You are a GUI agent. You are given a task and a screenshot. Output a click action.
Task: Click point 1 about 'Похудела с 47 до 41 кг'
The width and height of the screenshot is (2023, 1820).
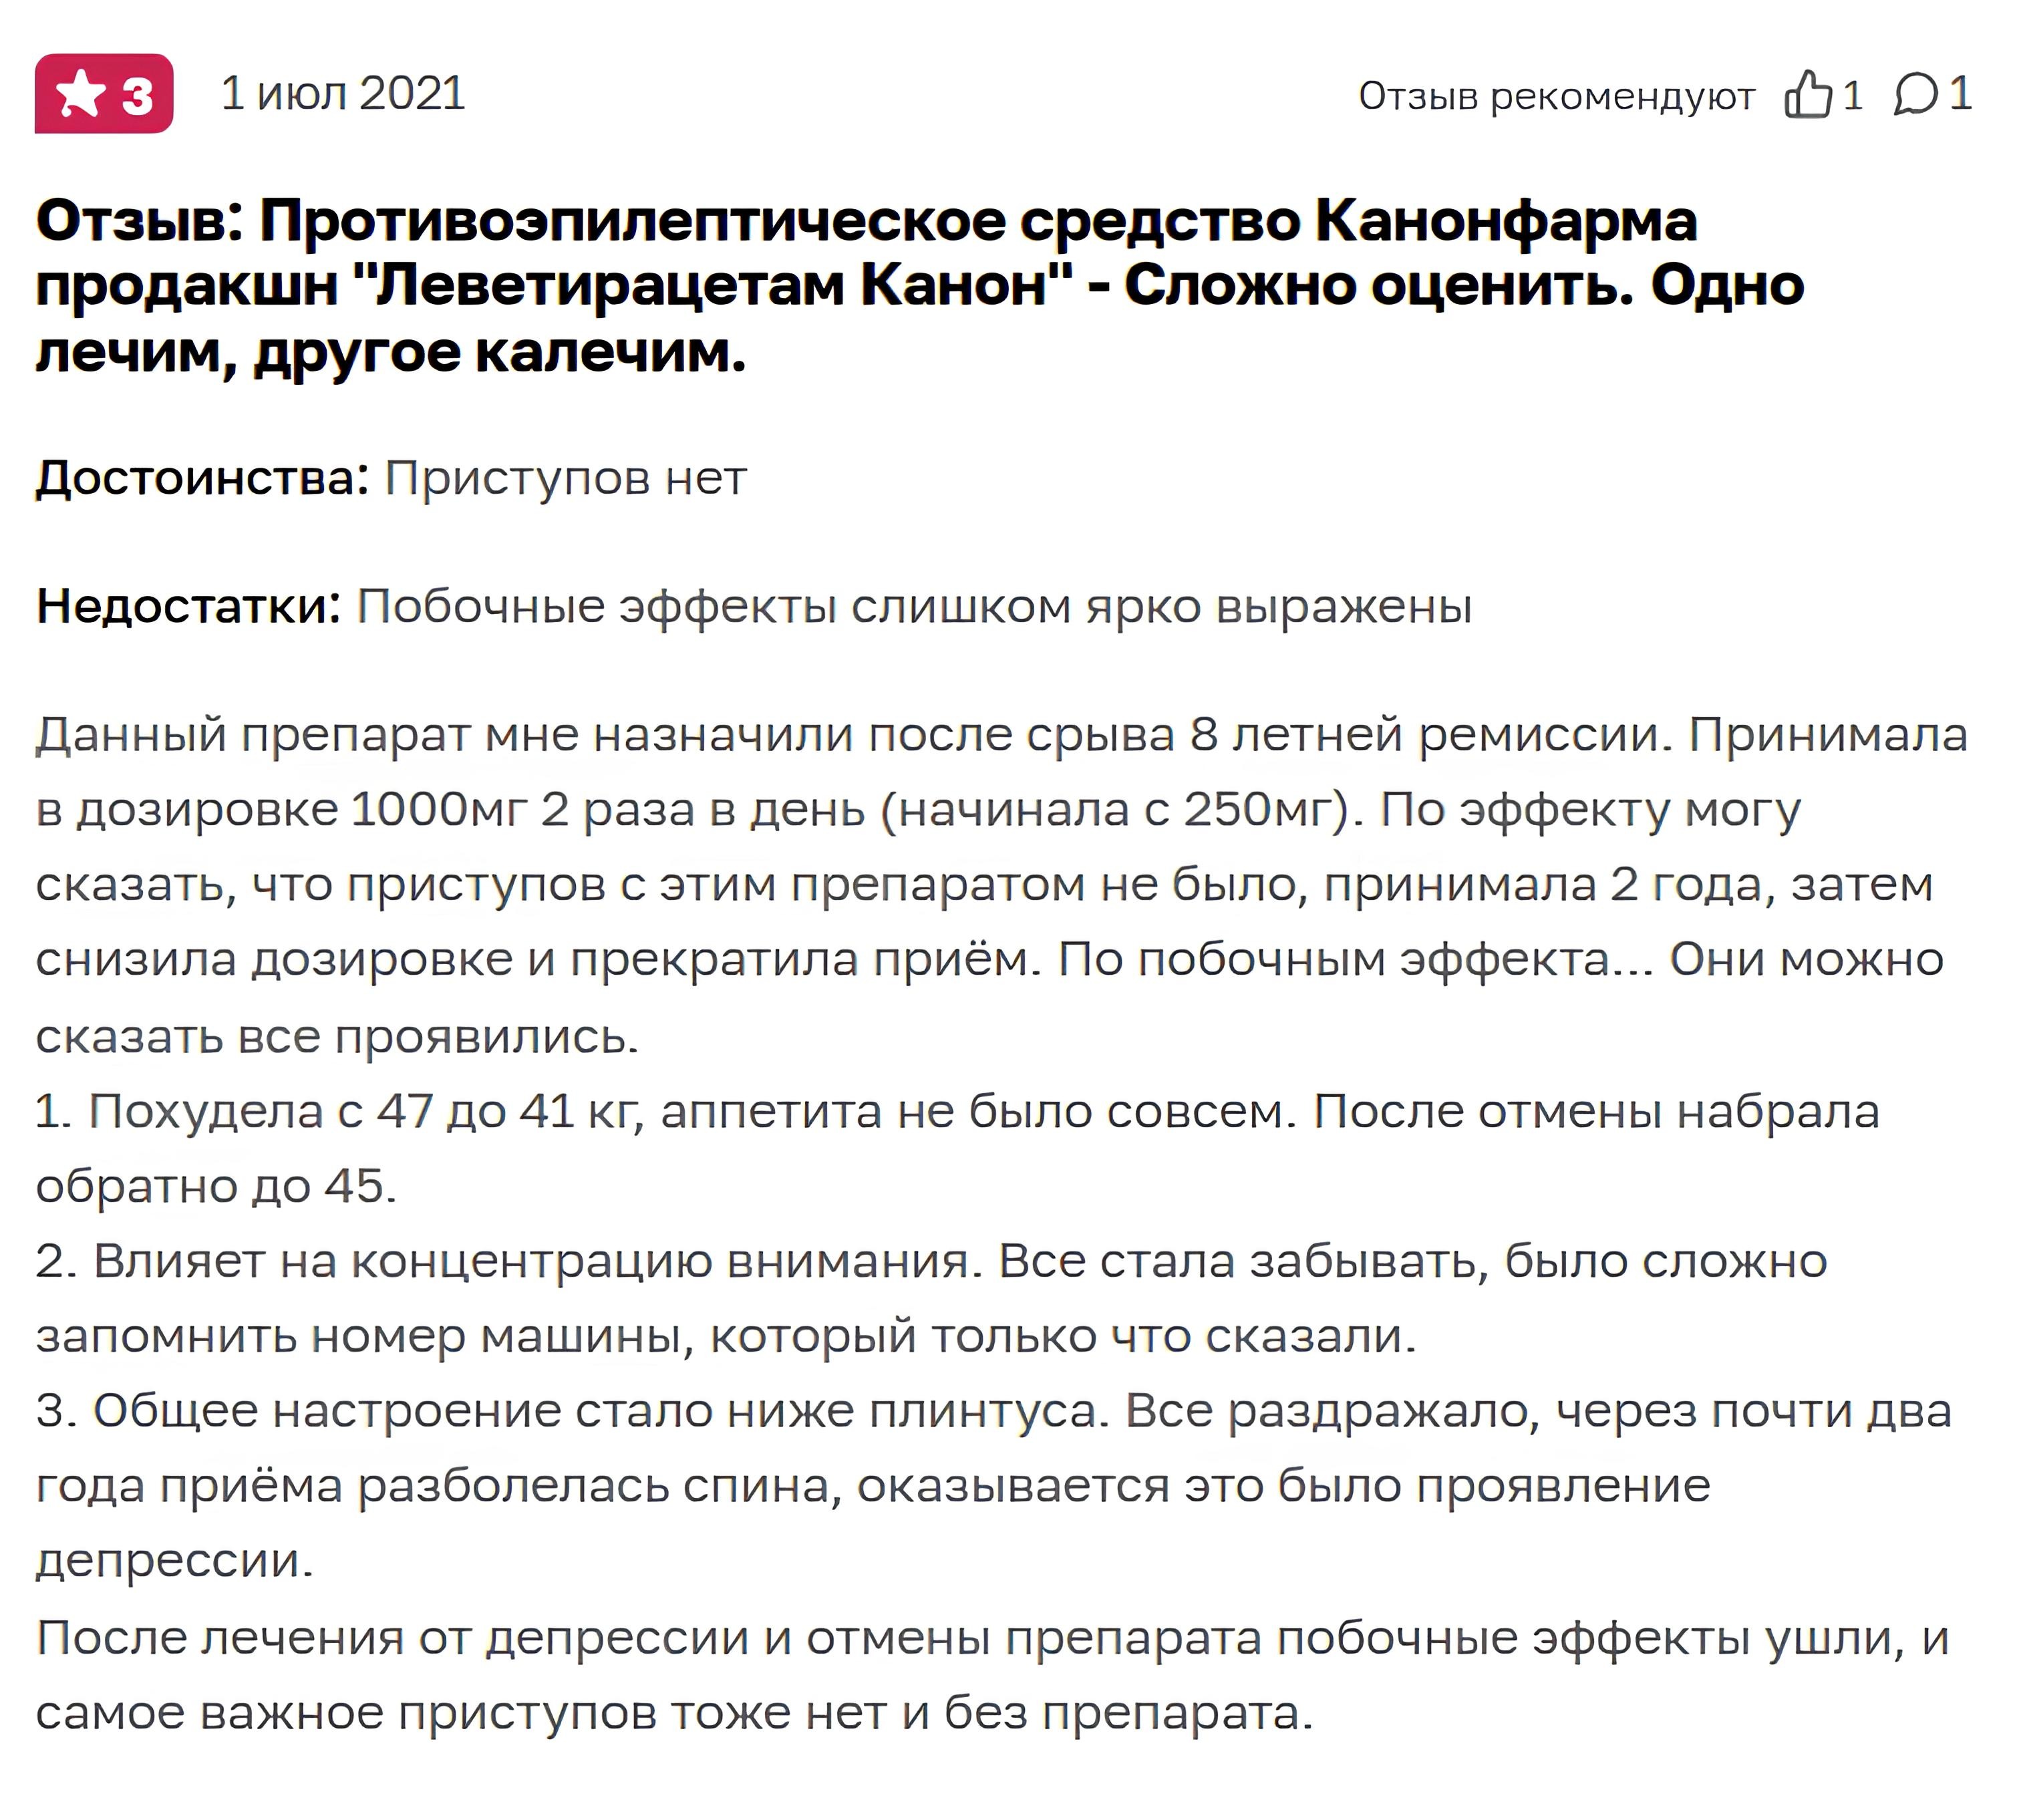pyautogui.click(x=958, y=1148)
